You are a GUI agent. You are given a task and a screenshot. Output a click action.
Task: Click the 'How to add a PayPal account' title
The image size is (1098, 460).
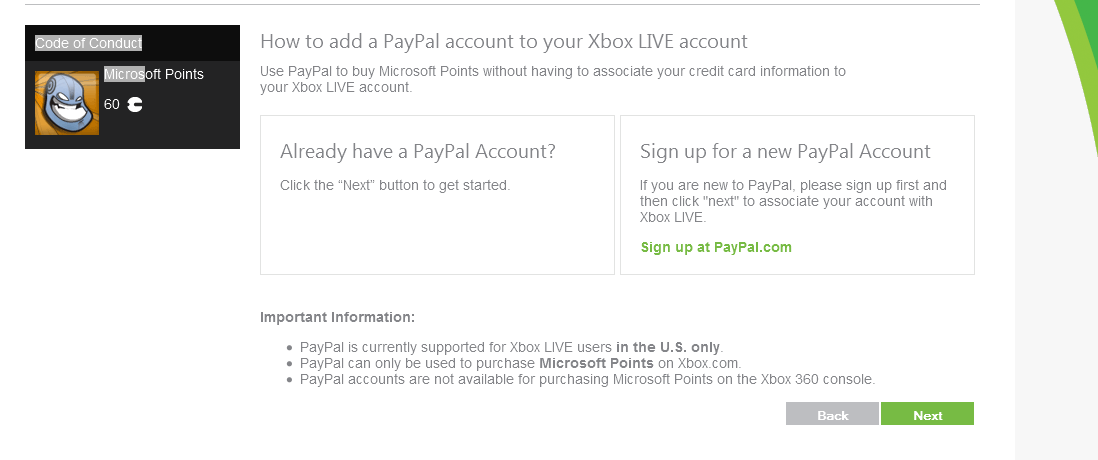[503, 42]
